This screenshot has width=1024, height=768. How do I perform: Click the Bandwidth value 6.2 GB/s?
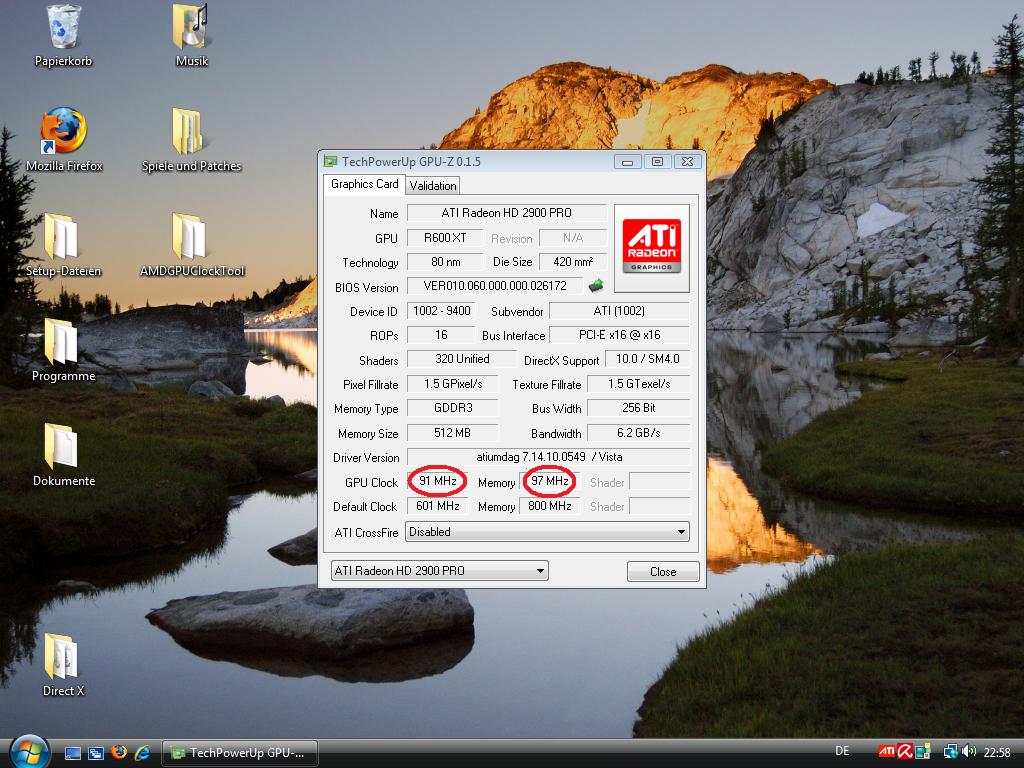click(x=639, y=433)
